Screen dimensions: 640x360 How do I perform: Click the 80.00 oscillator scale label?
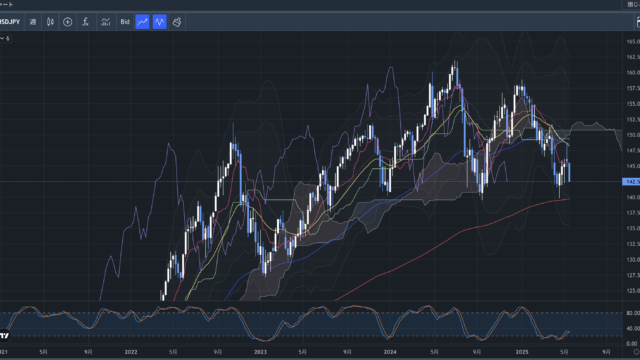[633, 313]
